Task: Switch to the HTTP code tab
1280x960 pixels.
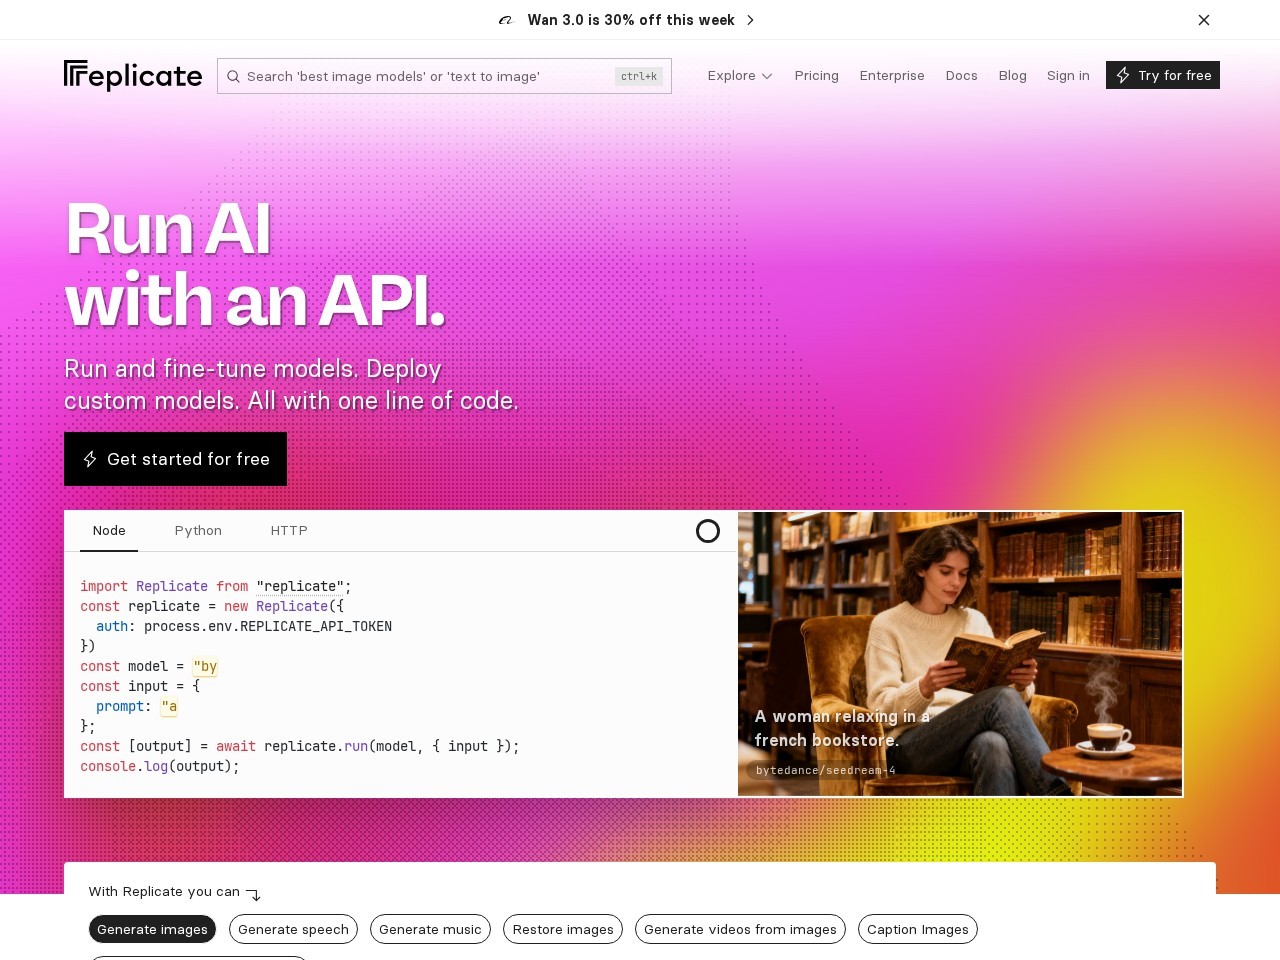Action: pos(289,531)
